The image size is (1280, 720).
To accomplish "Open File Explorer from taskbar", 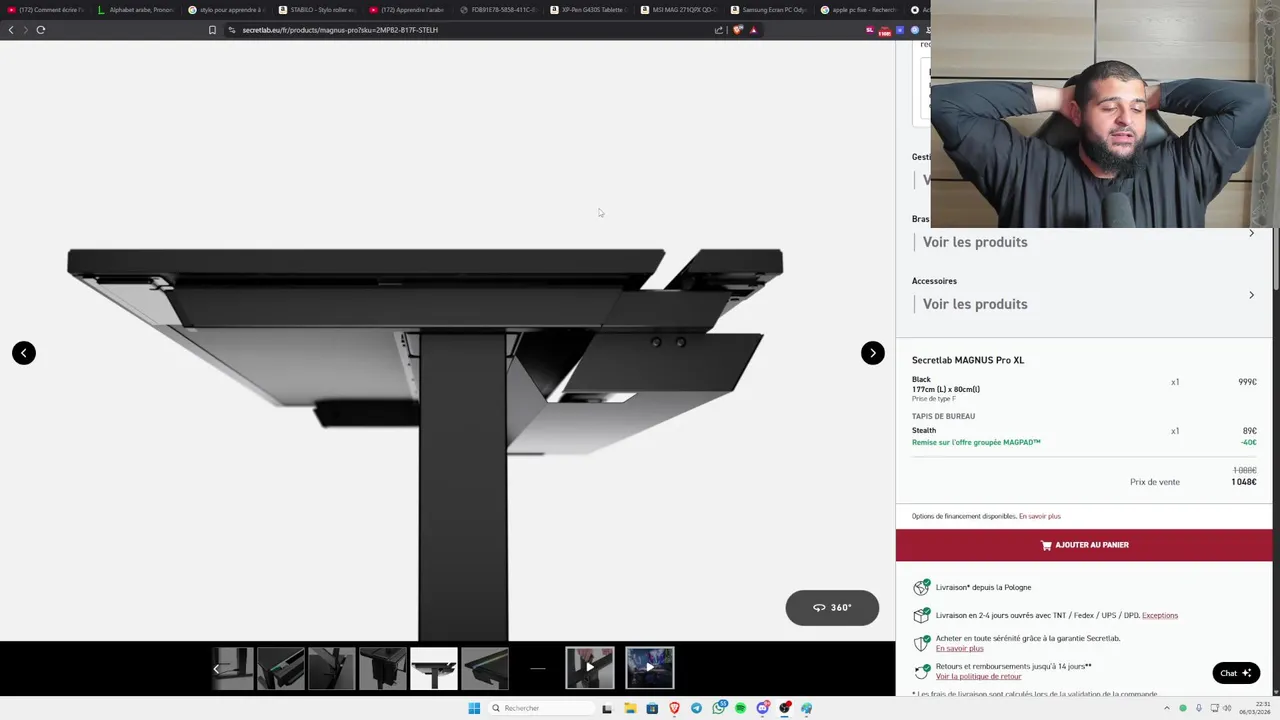I will coord(630,708).
